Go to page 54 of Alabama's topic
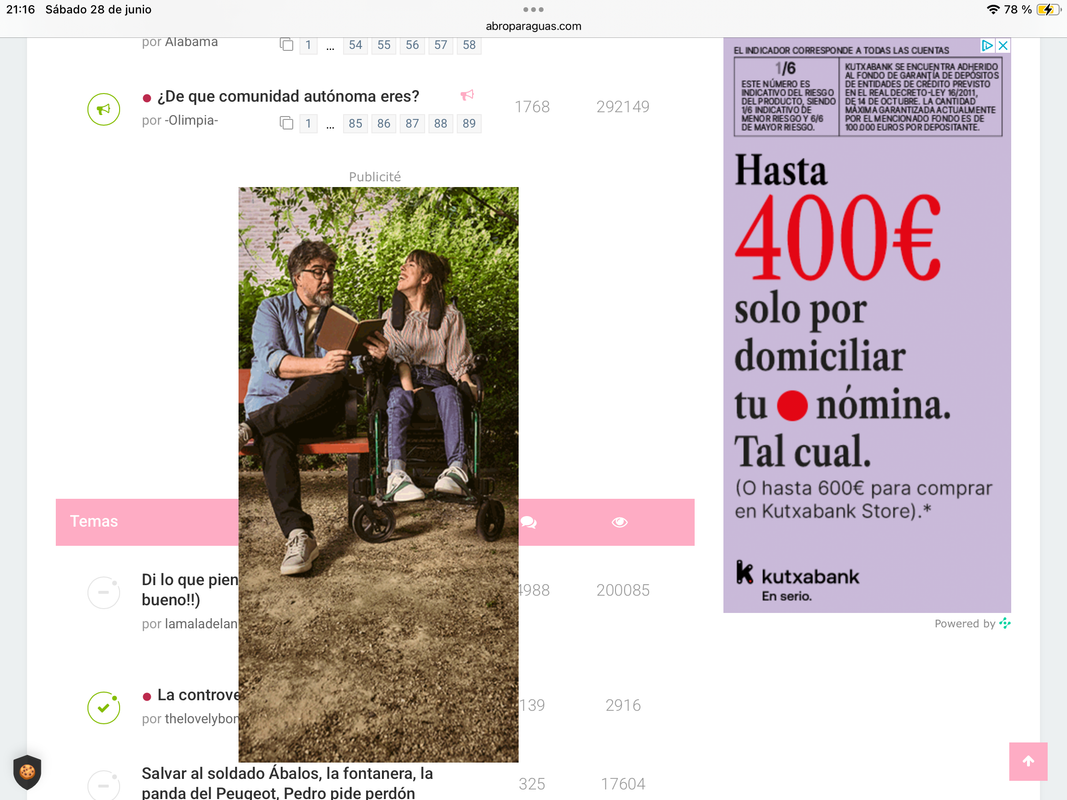This screenshot has width=1067, height=800. point(355,45)
